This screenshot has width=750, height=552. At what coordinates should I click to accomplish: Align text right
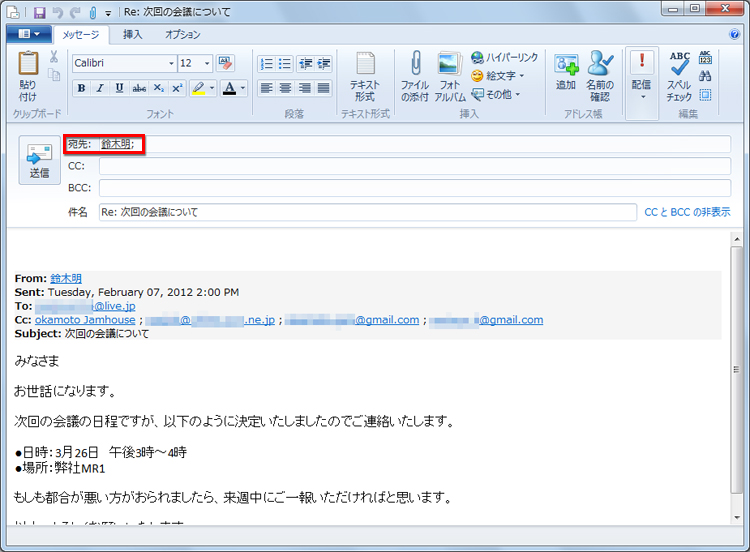coord(304,88)
